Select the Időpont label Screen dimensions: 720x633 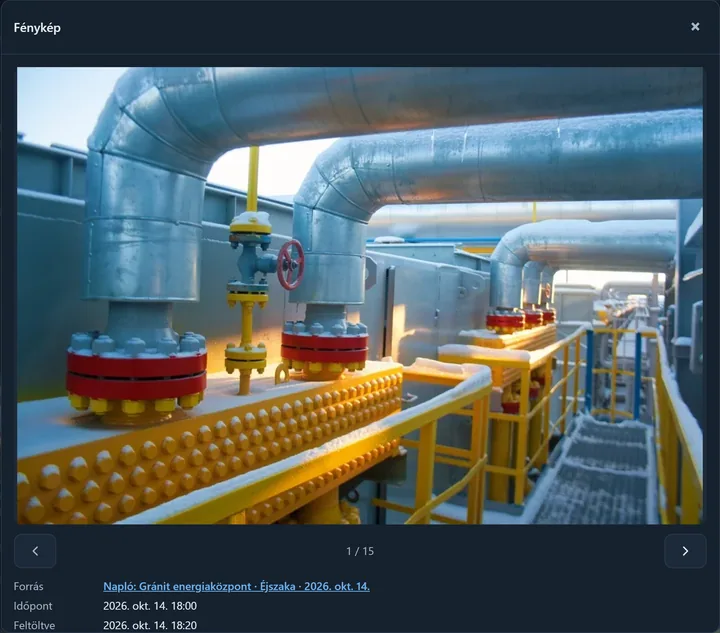(33, 606)
